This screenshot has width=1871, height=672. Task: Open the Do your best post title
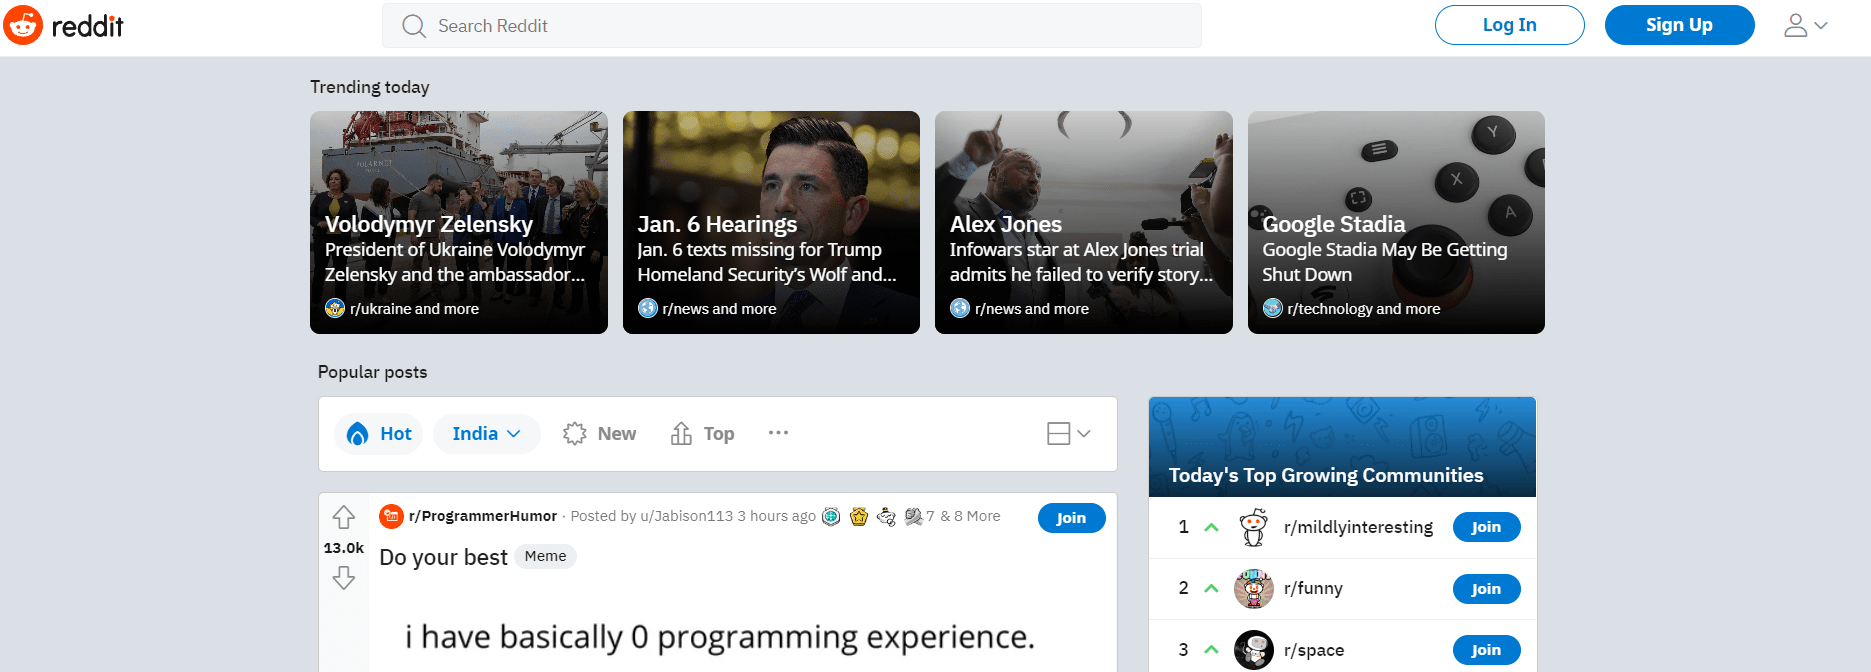(443, 557)
